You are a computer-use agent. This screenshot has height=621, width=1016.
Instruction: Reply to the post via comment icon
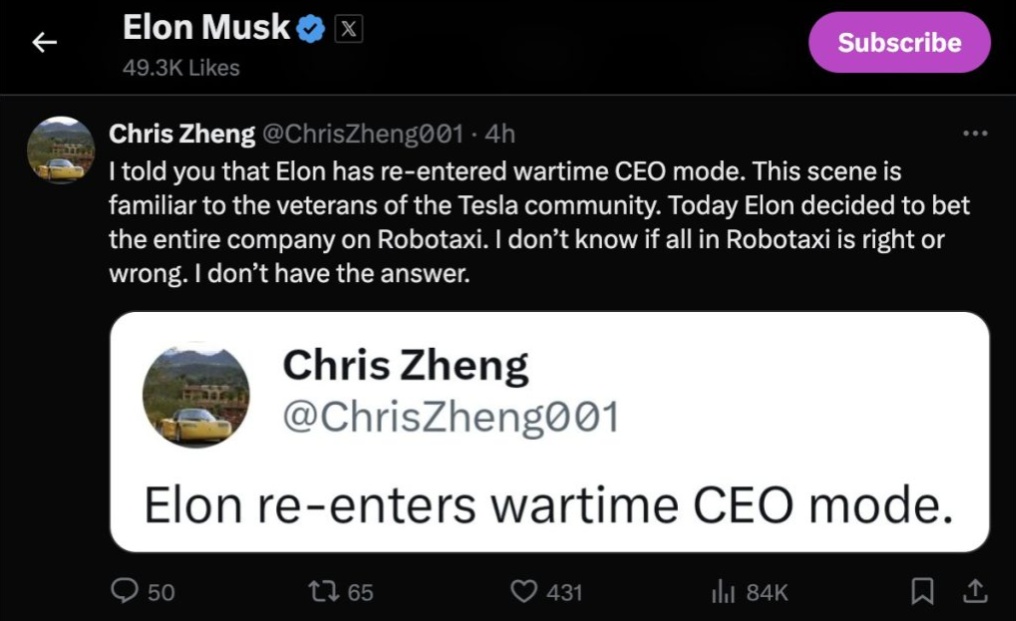(x=124, y=591)
